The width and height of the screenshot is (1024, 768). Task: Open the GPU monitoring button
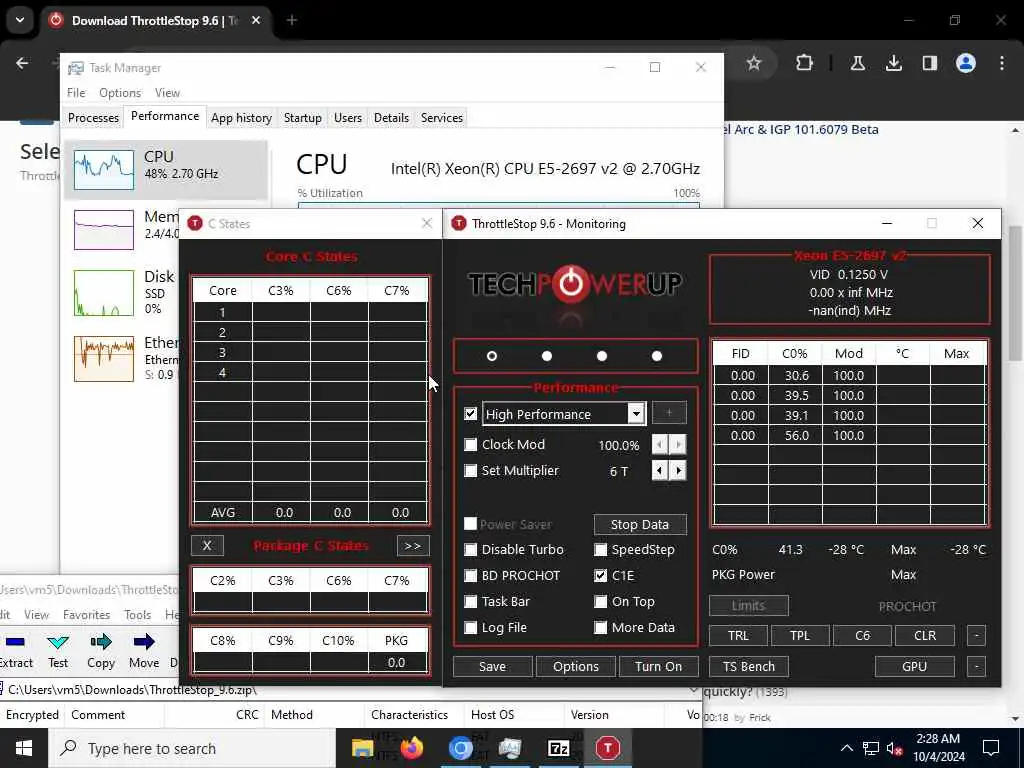(914, 666)
